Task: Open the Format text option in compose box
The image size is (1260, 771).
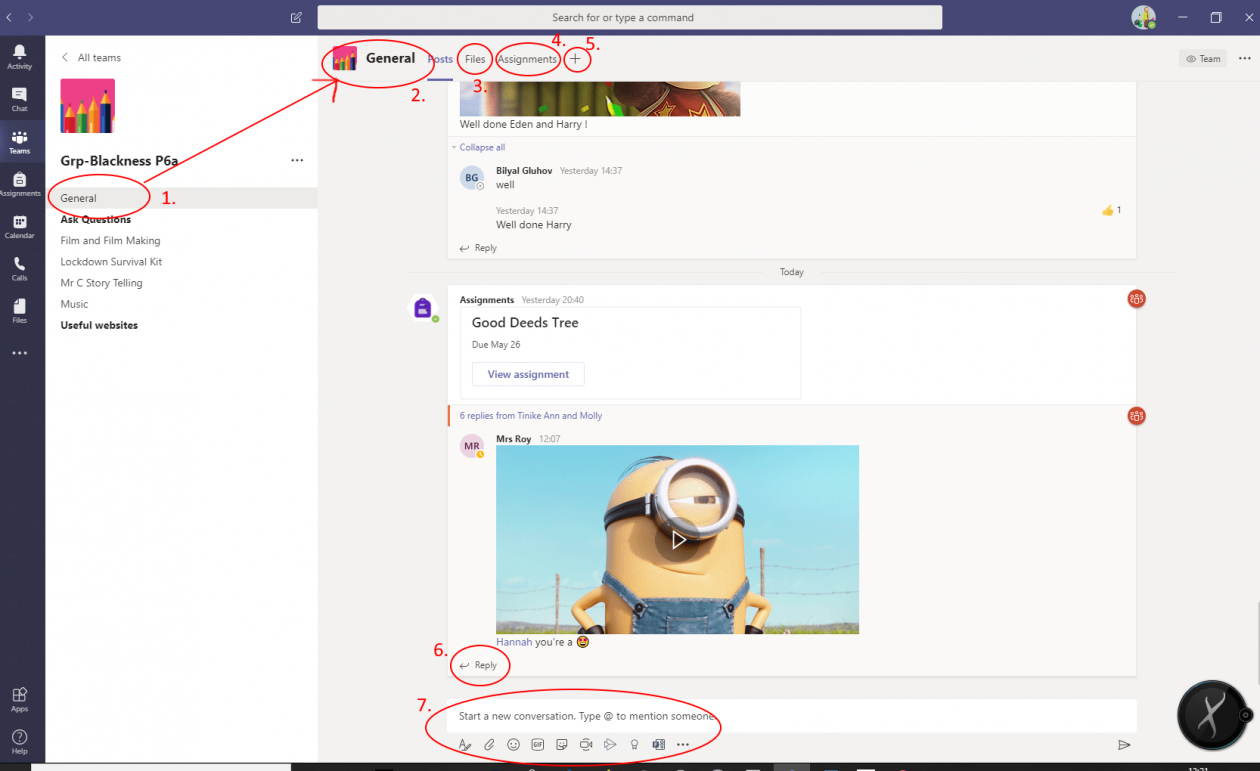Action: (464, 744)
